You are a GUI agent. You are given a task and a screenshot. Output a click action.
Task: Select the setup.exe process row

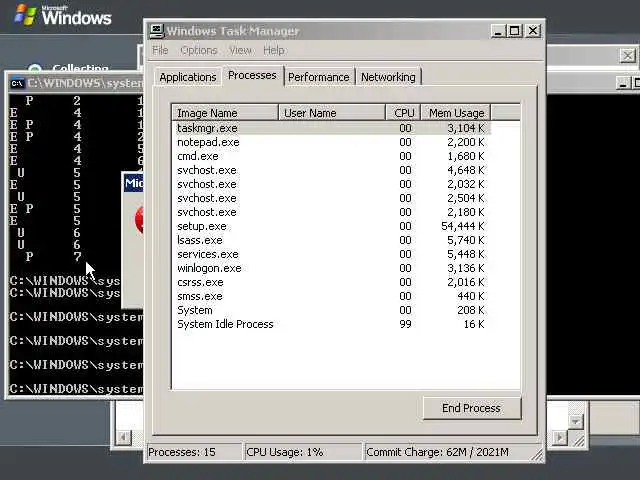[x=331, y=226]
